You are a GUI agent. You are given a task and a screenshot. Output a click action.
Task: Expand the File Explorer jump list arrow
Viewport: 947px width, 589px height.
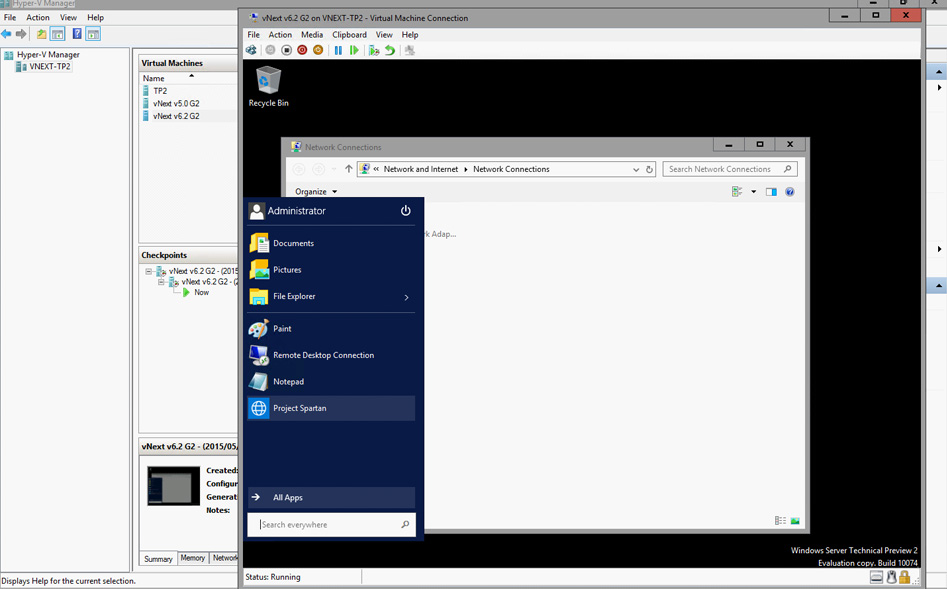click(x=406, y=297)
